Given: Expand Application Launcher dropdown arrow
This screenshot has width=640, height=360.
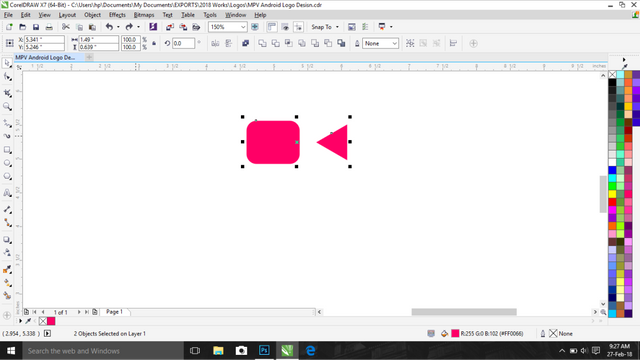Looking at the screenshot, I should tap(391, 27).
